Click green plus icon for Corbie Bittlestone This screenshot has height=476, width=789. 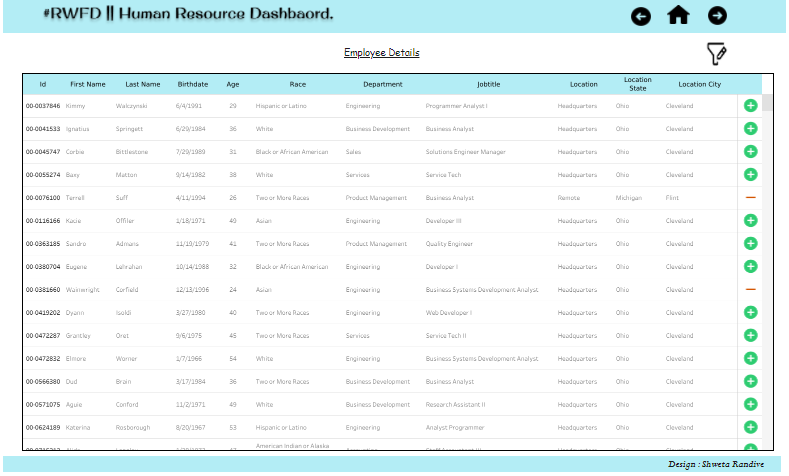(x=750, y=151)
